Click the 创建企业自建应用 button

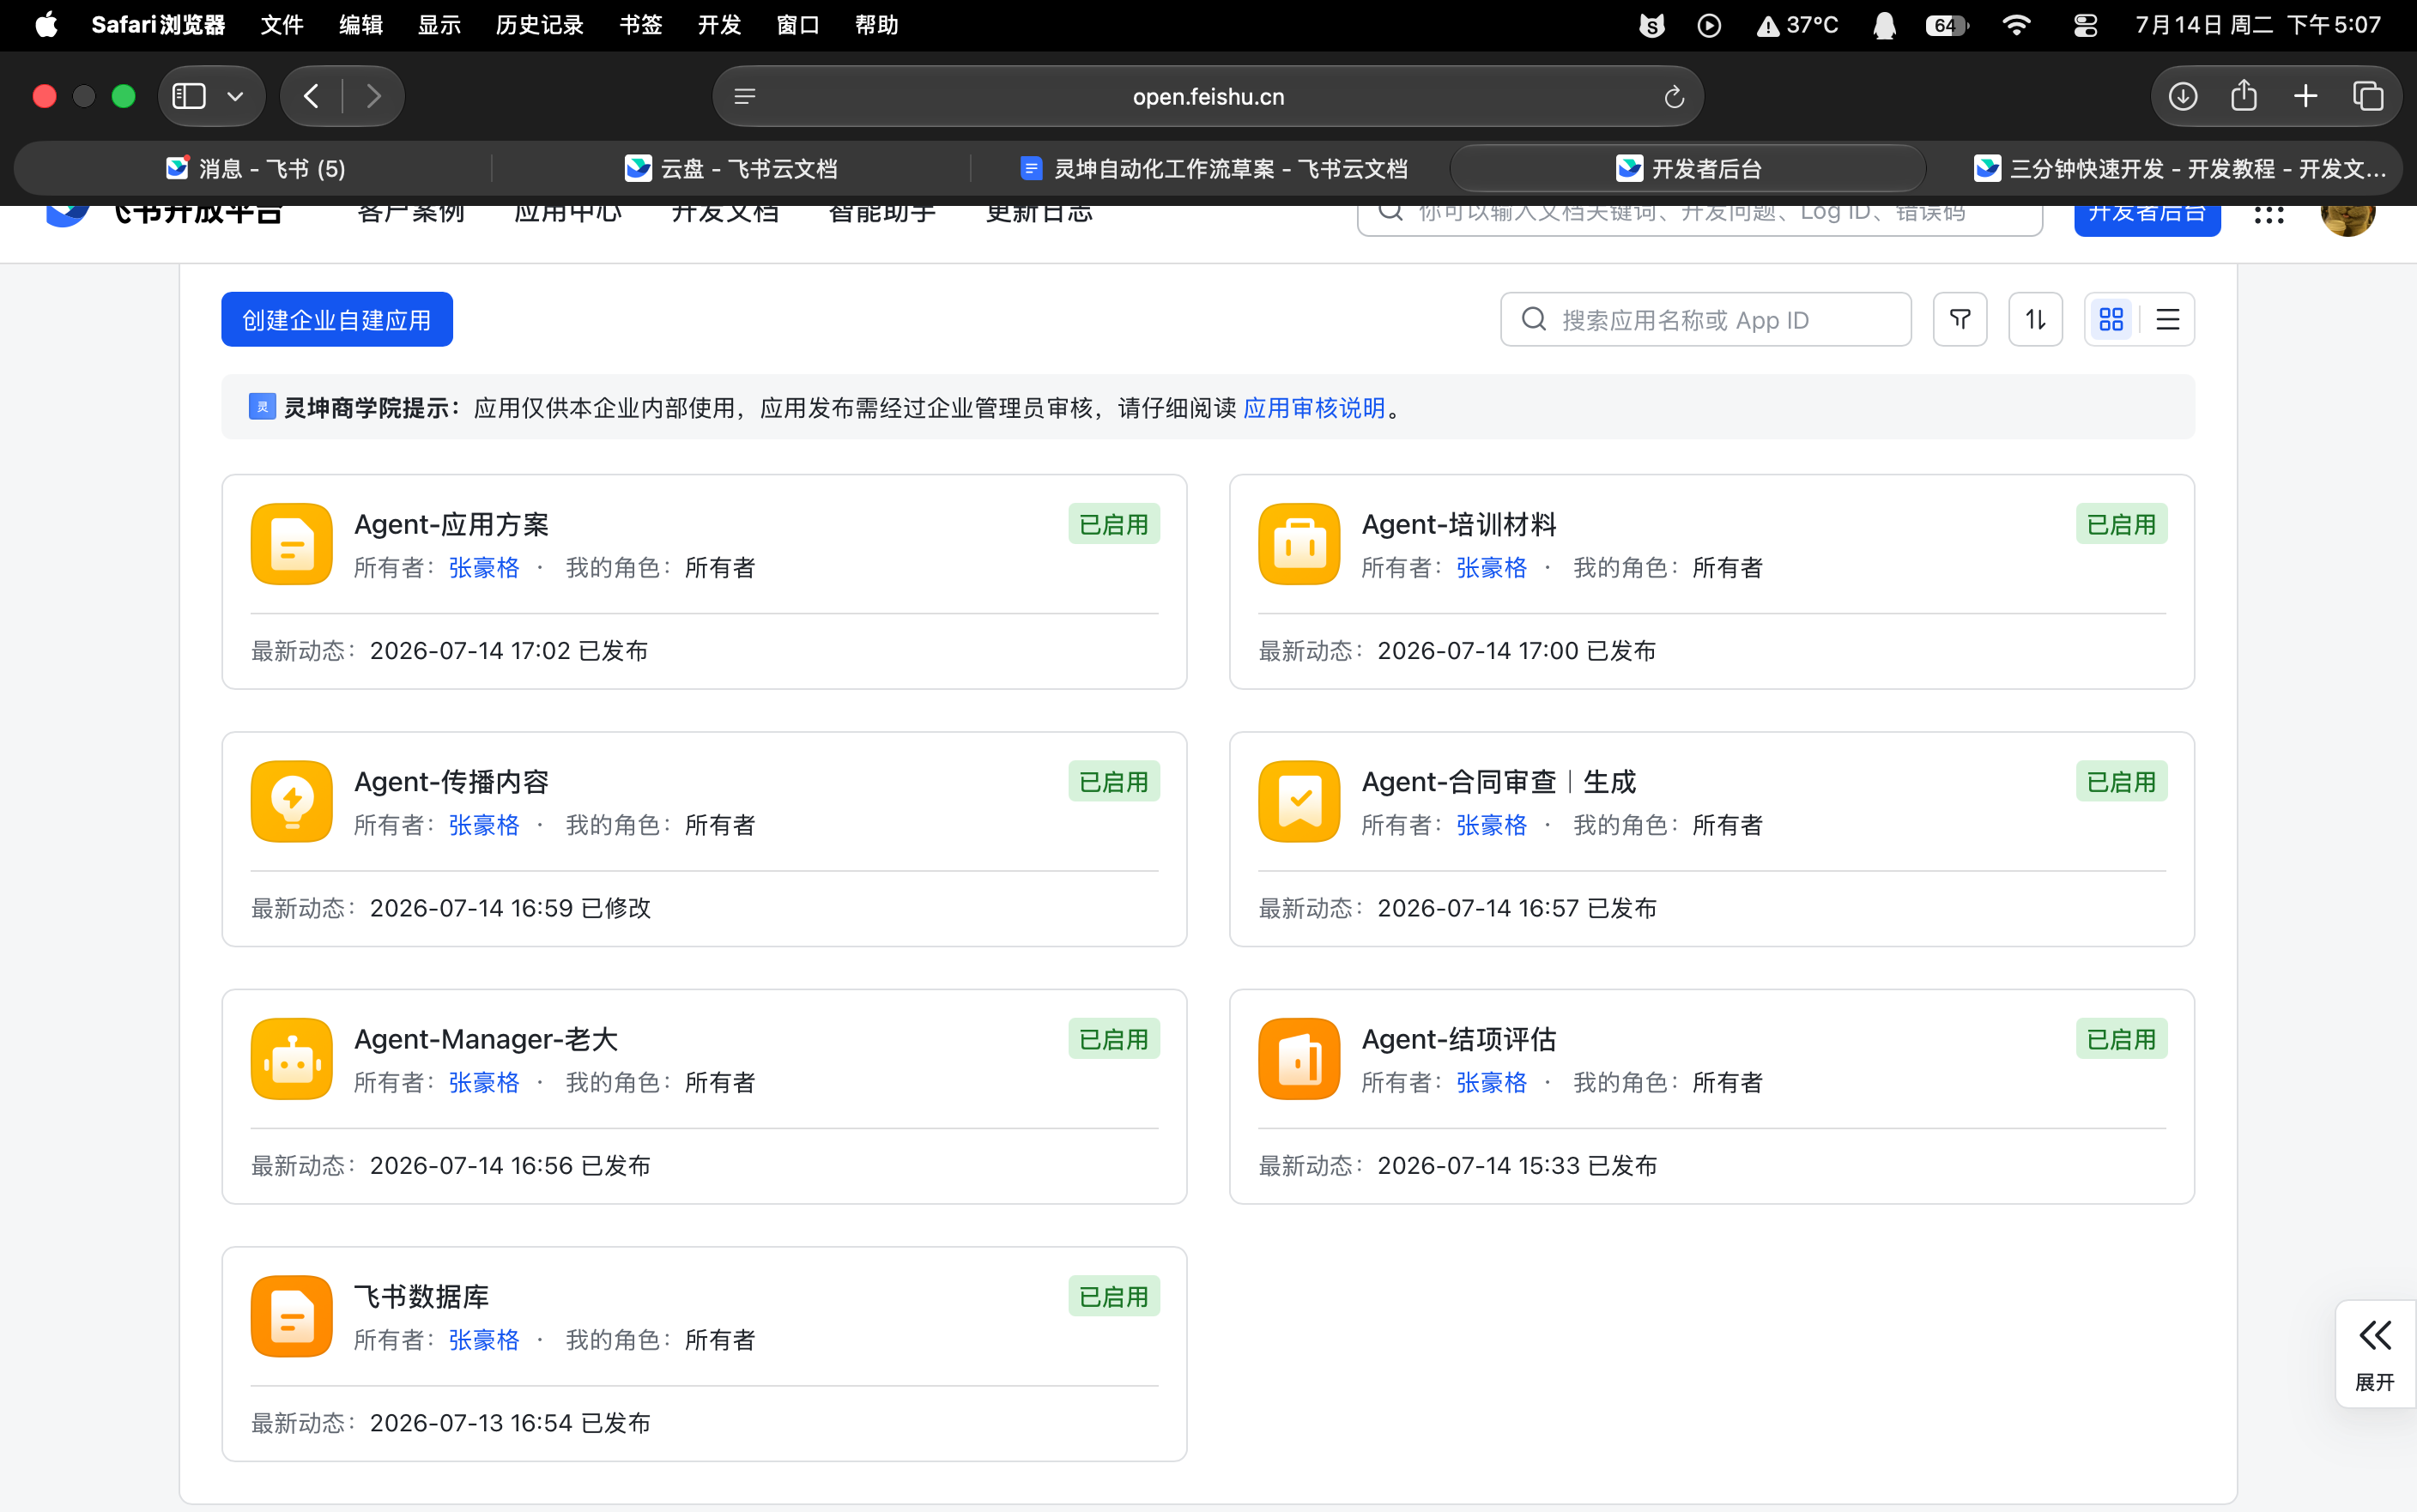click(337, 319)
